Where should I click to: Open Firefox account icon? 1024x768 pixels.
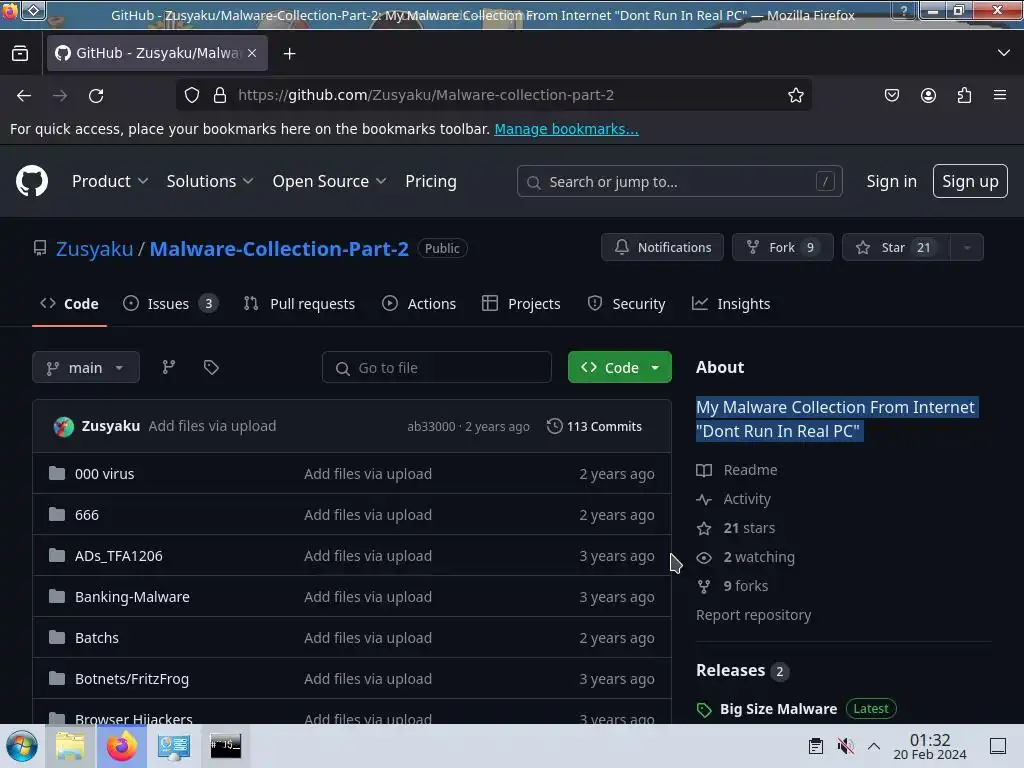tap(928, 95)
